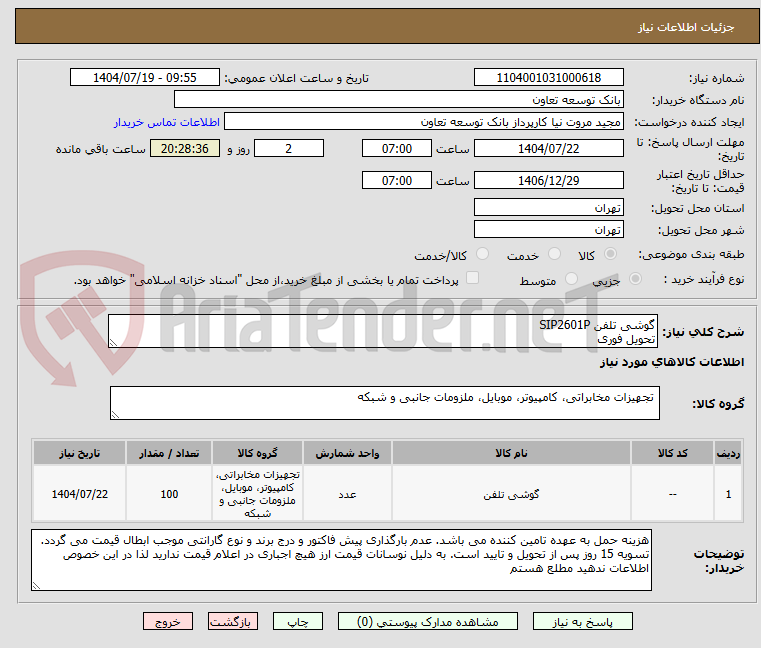Open 'مشاهده مدارک پیوستی (0)' attachments
Viewport: 761px width, 648px height.
(428, 622)
